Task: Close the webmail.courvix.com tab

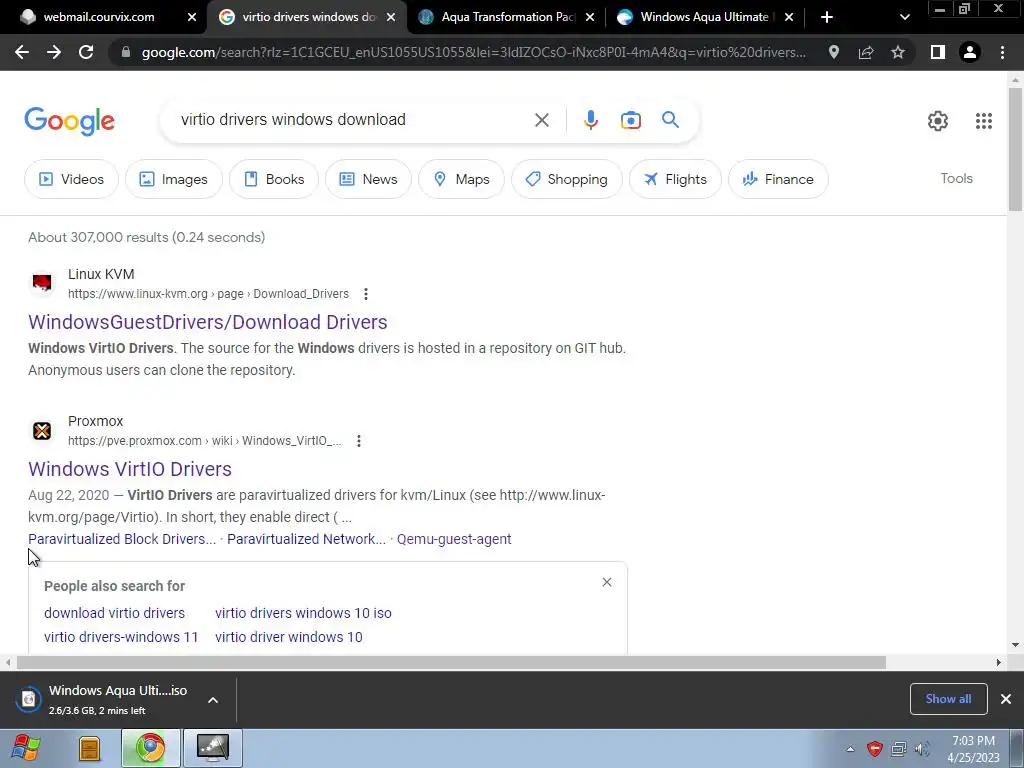Action: (191, 17)
